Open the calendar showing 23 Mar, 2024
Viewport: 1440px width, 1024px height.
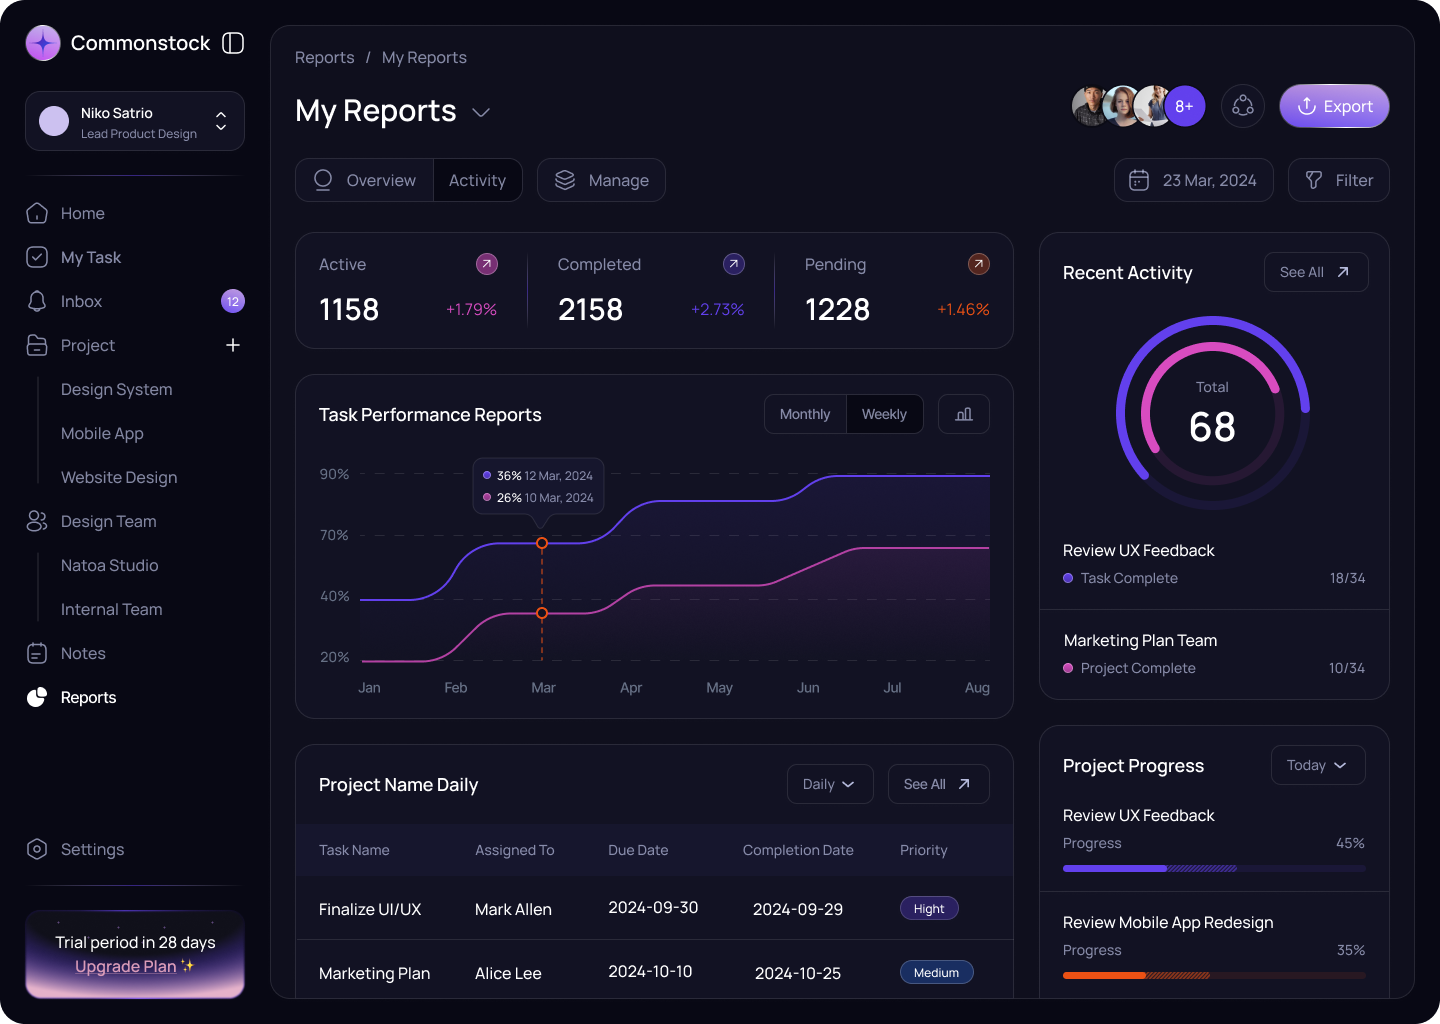coord(1193,180)
